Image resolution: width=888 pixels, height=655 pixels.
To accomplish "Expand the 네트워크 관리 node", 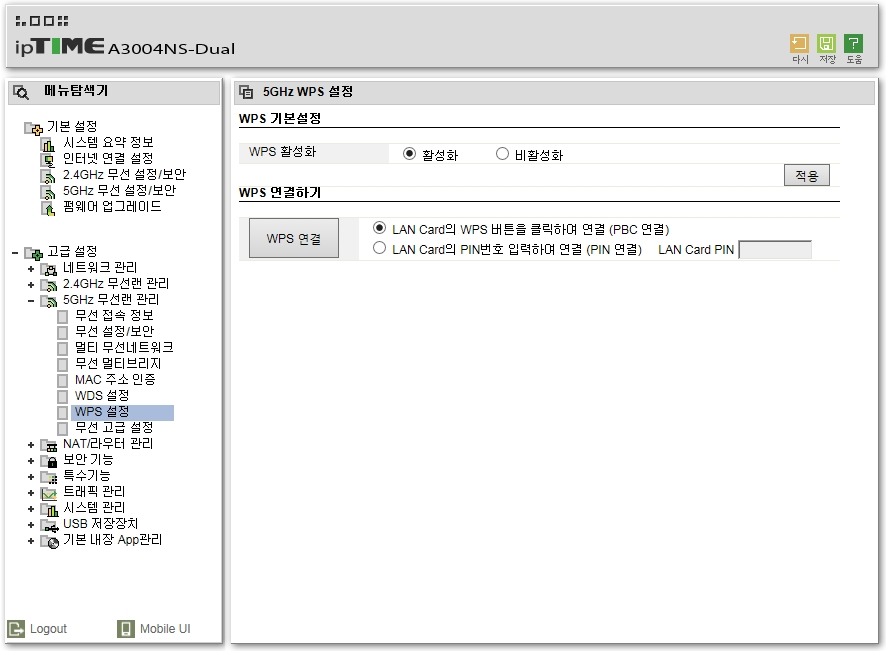I will click(x=31, y=269).
